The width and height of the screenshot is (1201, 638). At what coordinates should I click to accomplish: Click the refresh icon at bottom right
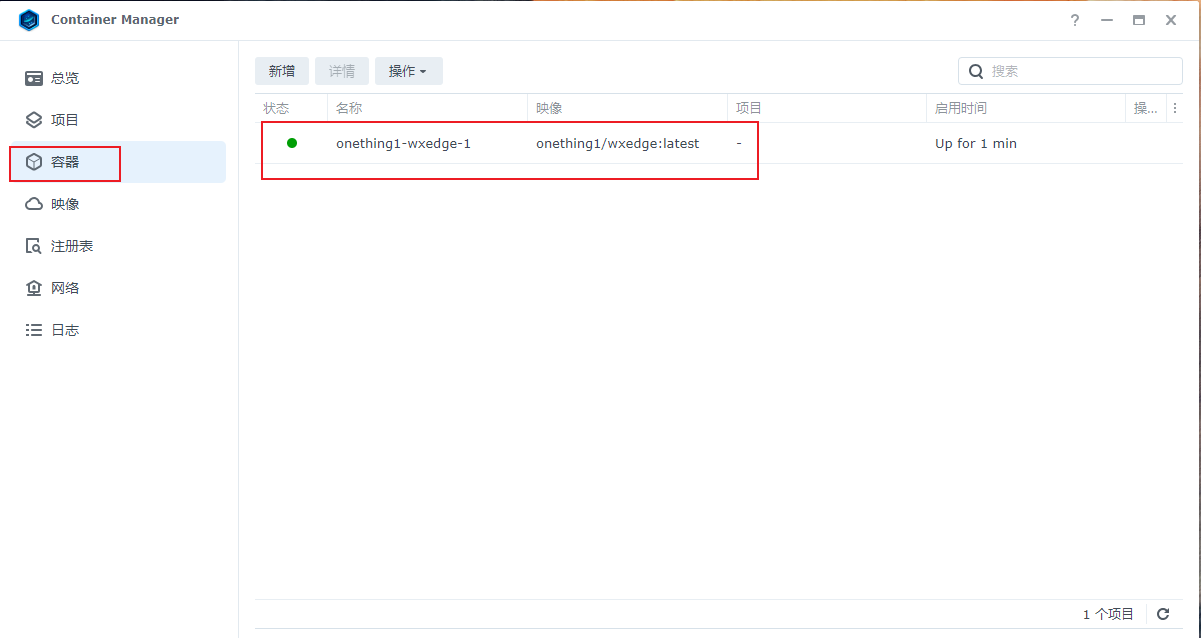1163,614
